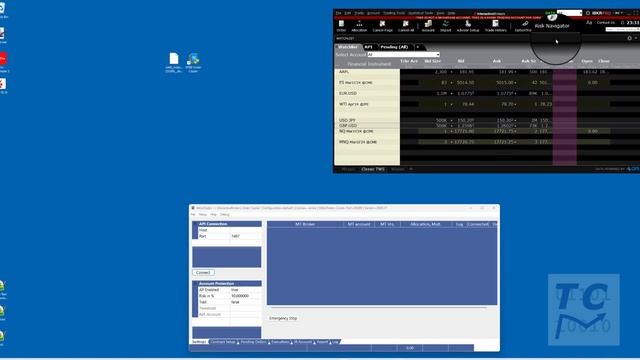Select the USD.JPY watchlist row
The height and width of the screenshot is (360, 640).
pos(367,121)
